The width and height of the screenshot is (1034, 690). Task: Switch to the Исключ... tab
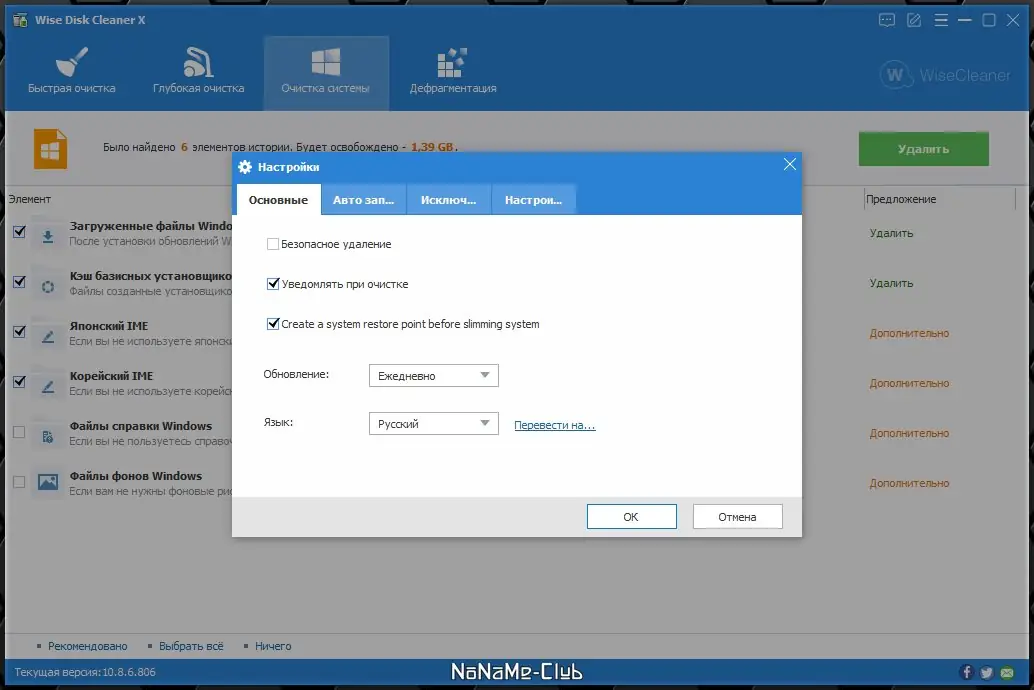(448, 200)
